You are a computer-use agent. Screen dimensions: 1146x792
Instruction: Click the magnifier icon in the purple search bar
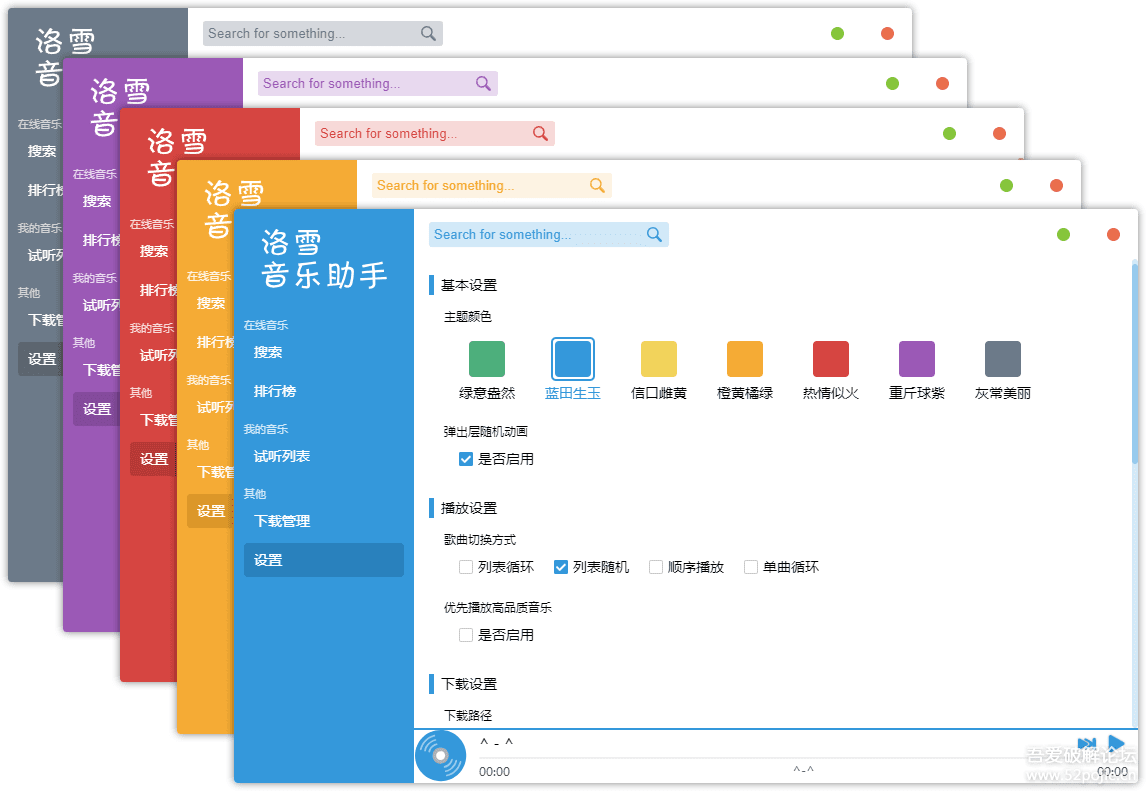[x=483, y=84]
